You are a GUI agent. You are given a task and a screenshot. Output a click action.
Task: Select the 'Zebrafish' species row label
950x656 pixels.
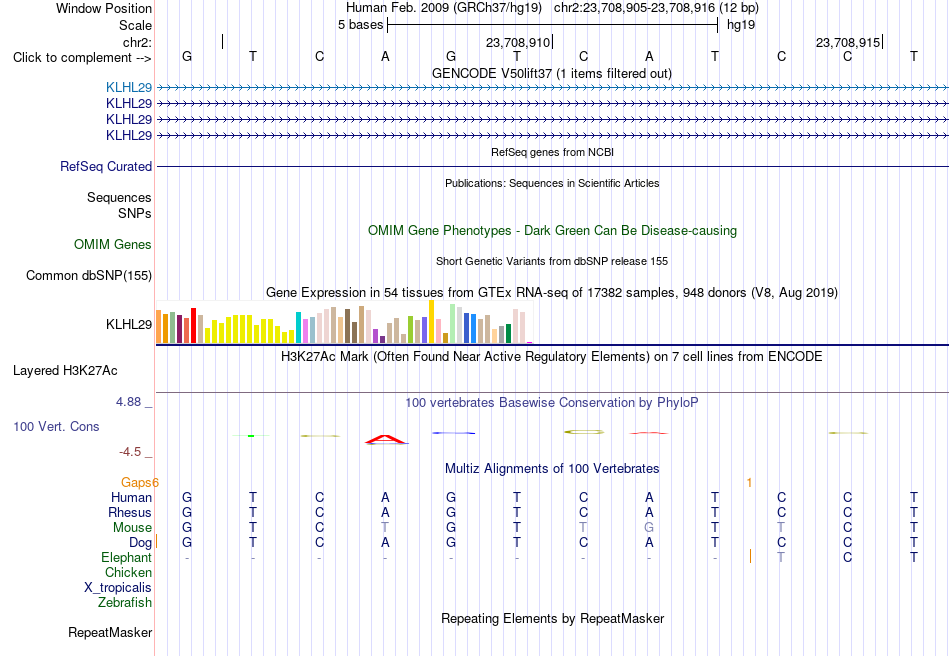pos(125,602)
